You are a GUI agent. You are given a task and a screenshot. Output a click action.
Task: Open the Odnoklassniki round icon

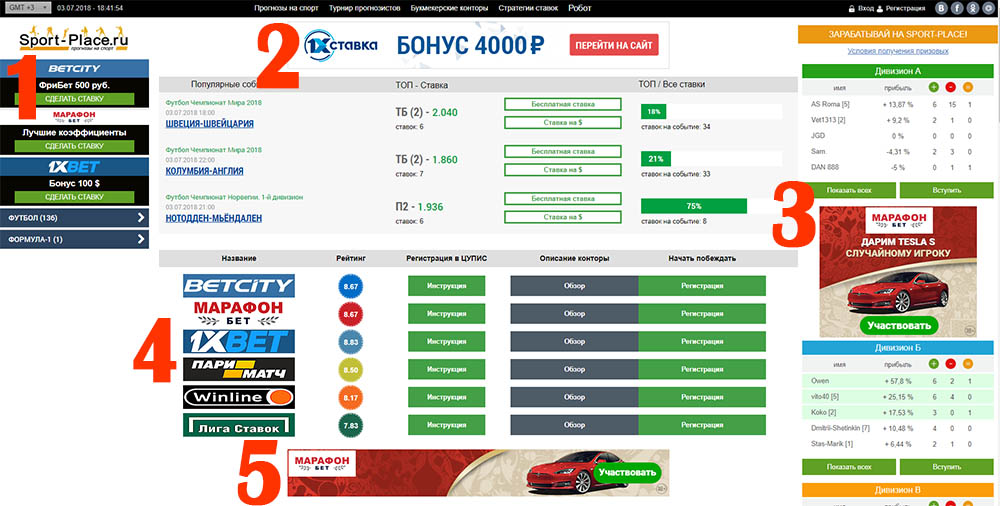click(x=972, y=8)
